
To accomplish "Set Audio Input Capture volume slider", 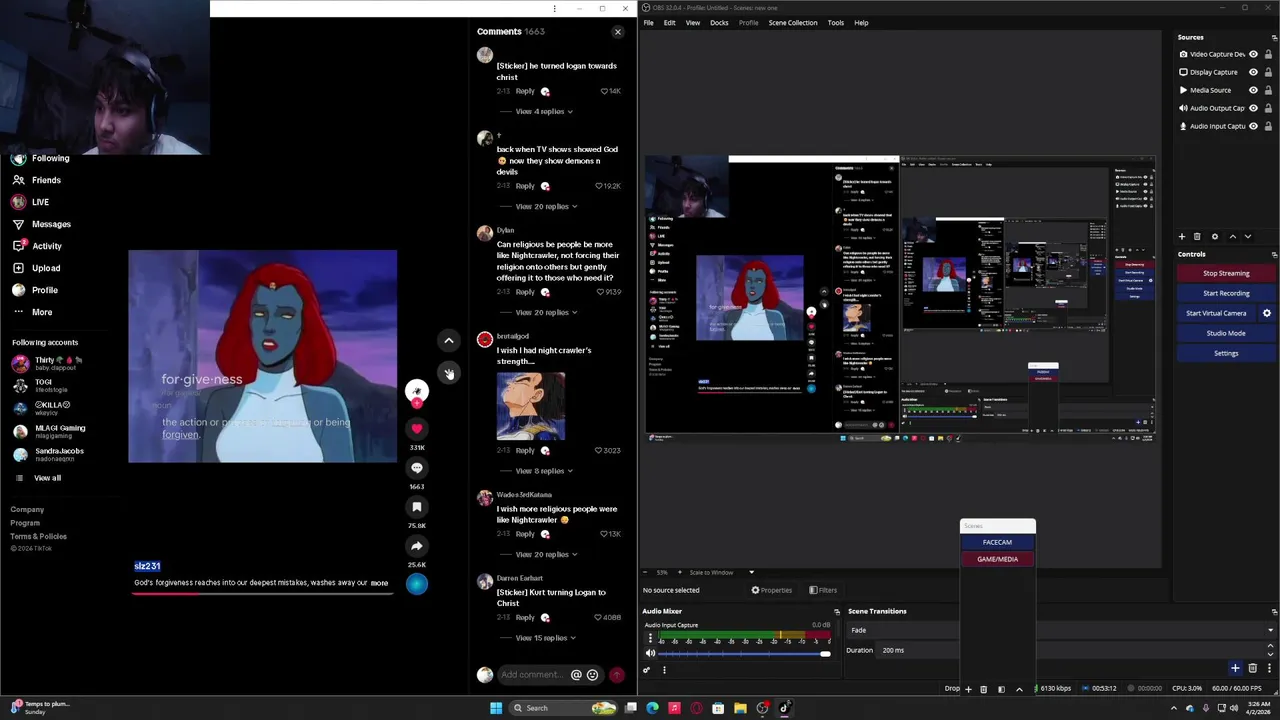I will [744, 653].
